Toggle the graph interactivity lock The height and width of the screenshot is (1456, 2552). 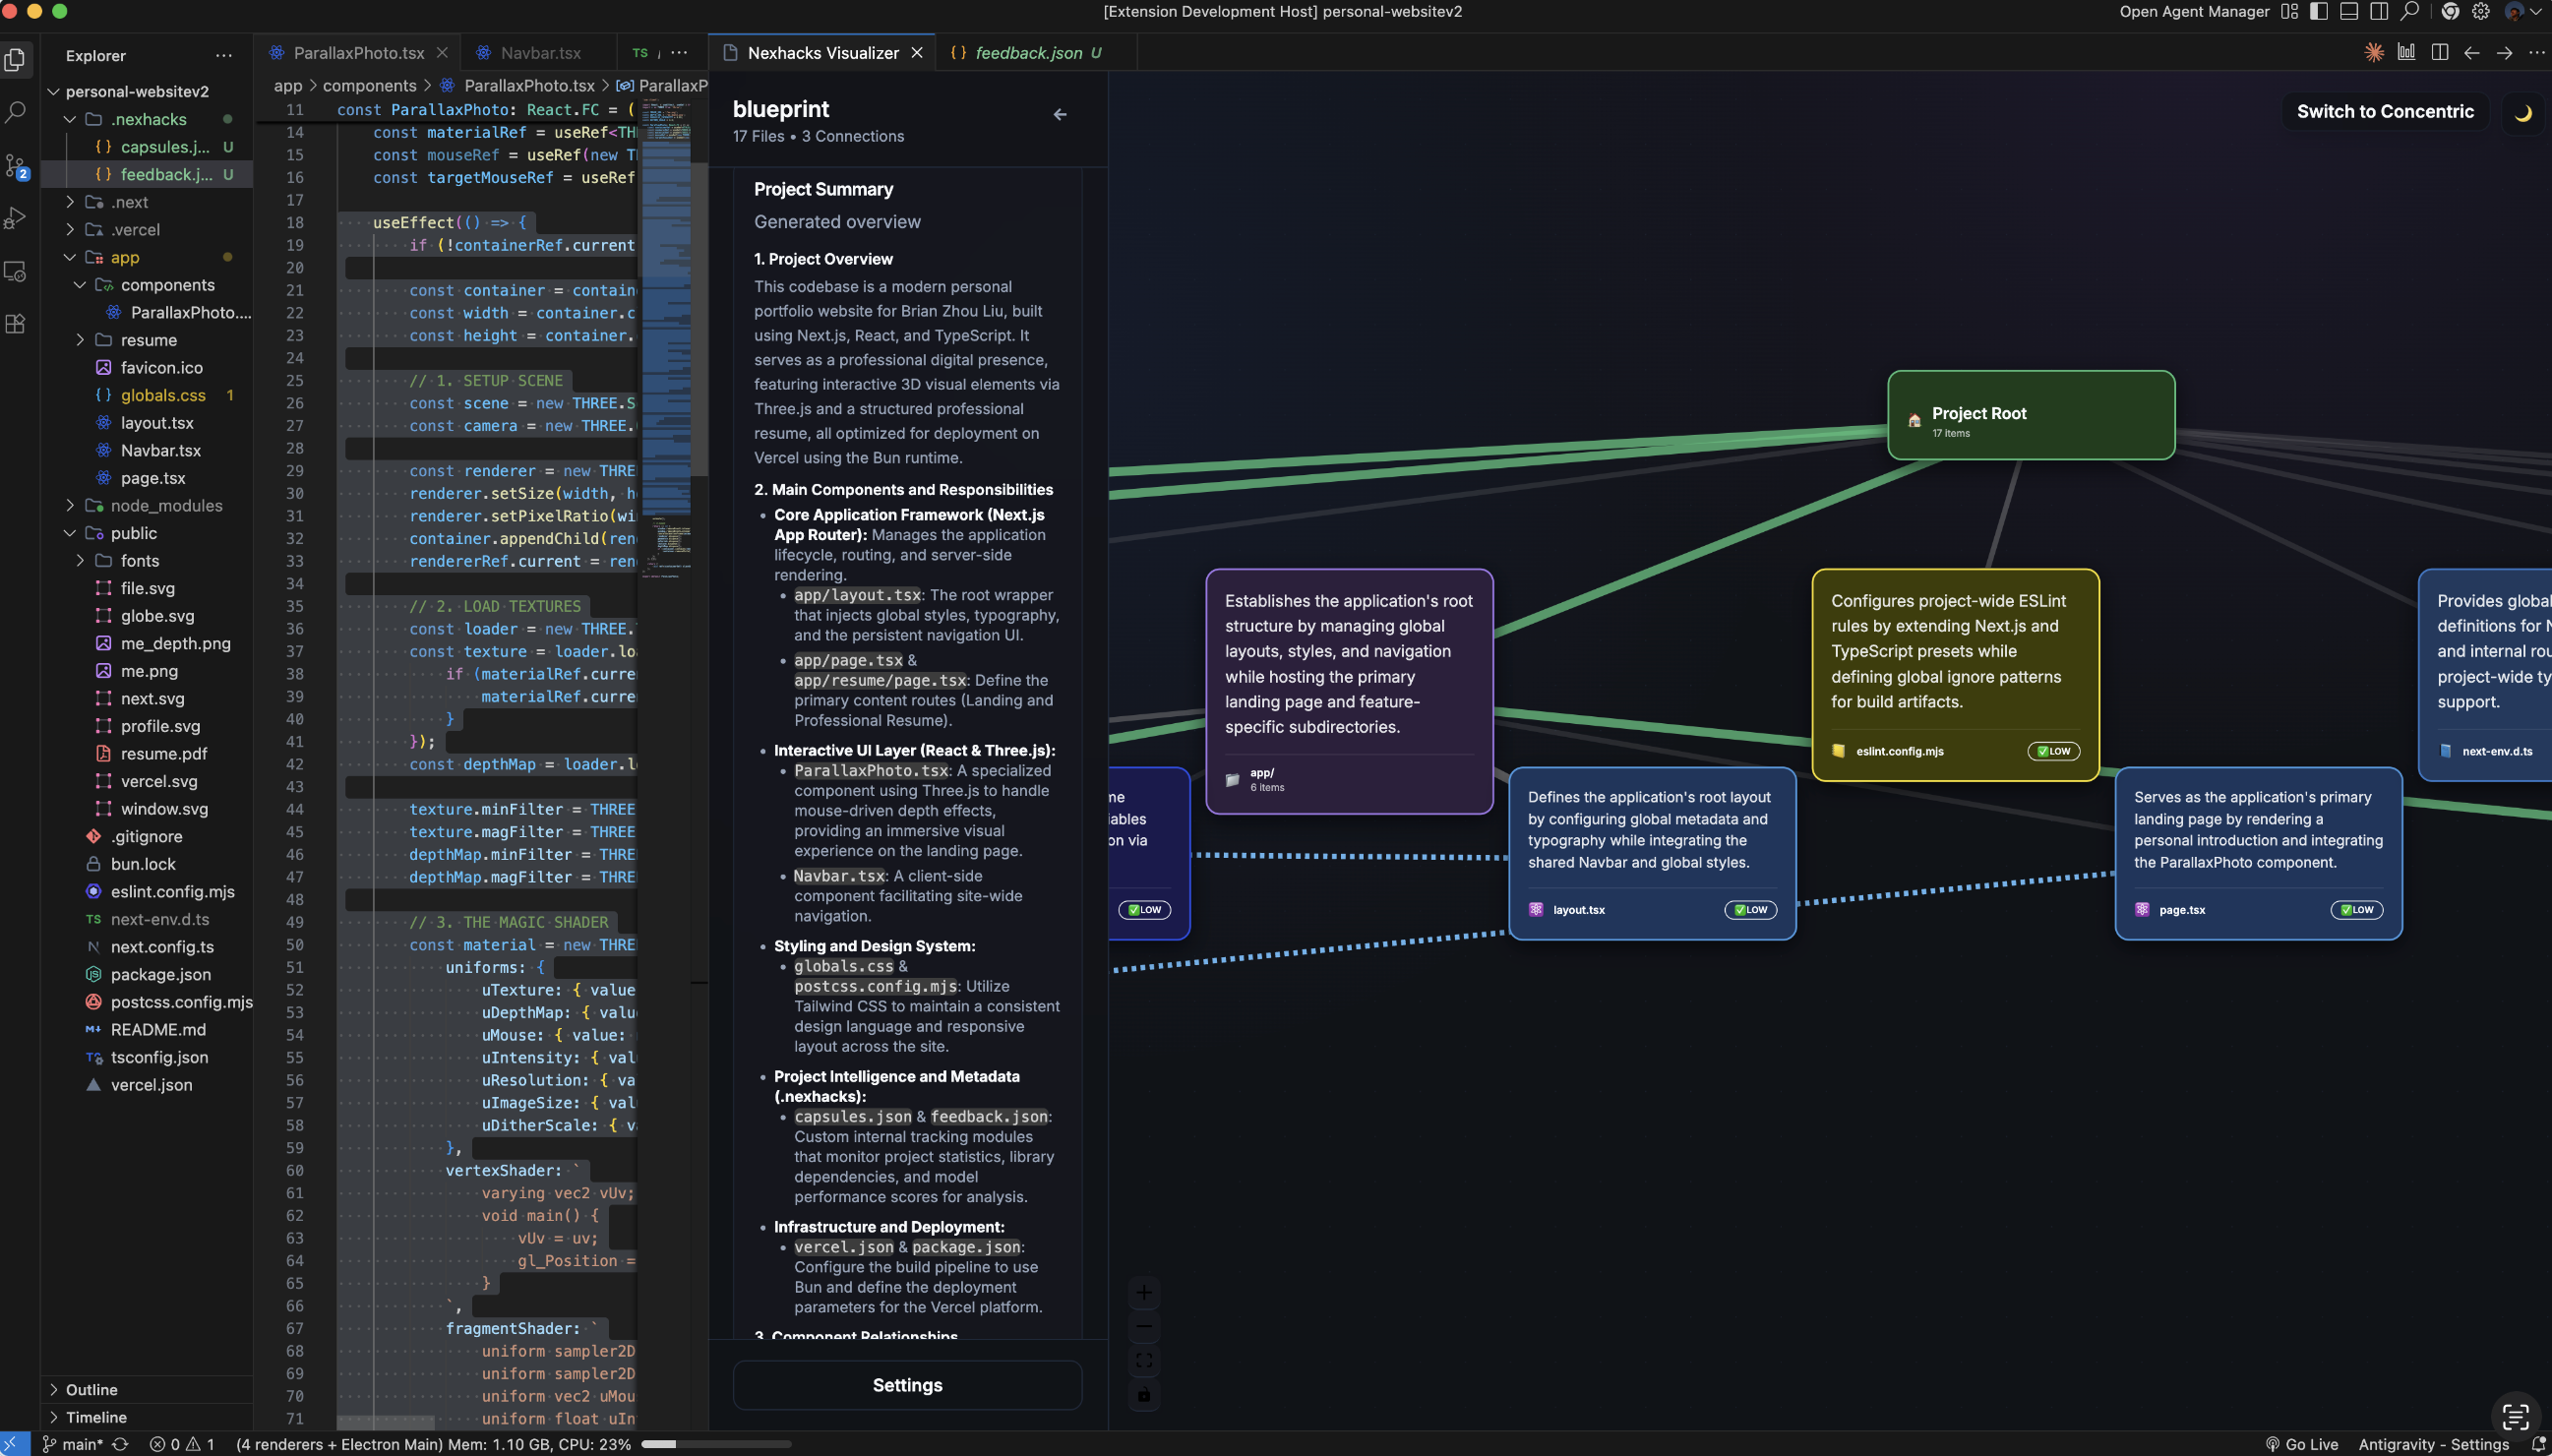[1144, 1395]
